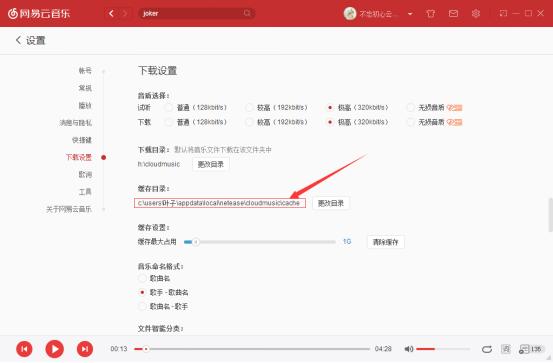
Task: Click the NetEase Cloud Music logo
Action: click(39, 13)
